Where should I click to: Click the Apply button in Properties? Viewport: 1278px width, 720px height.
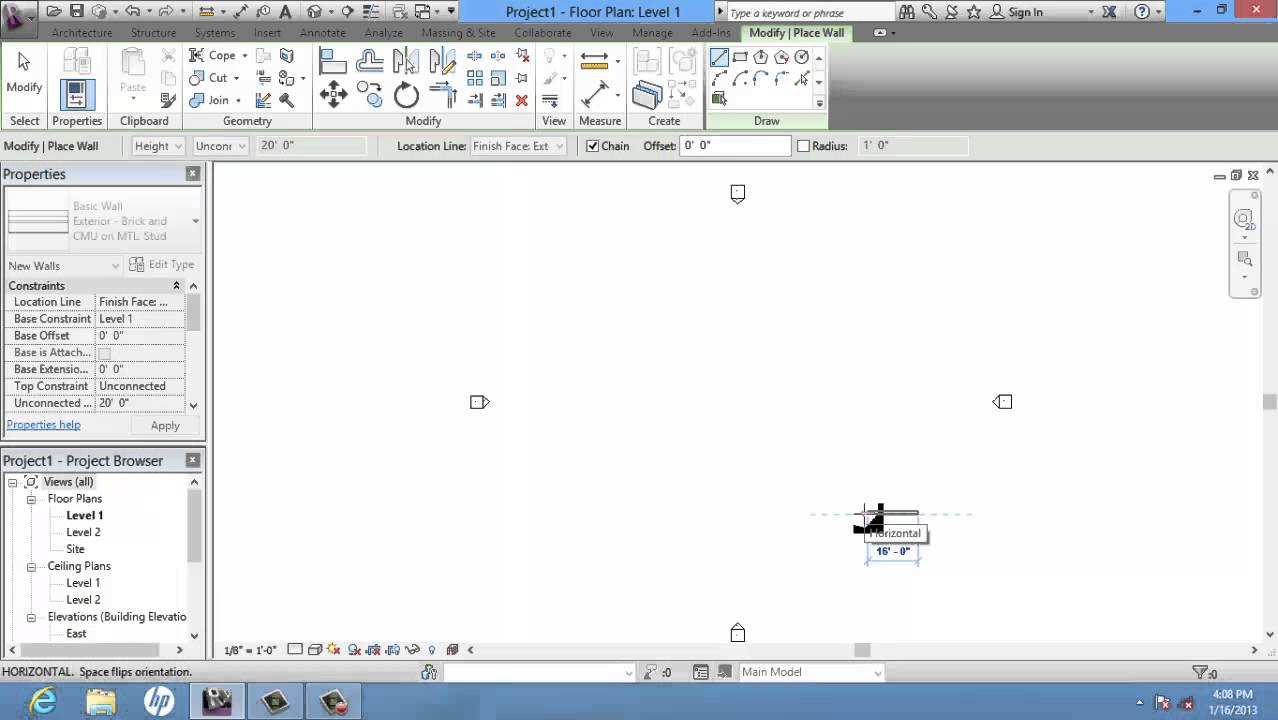click(165, 425)
